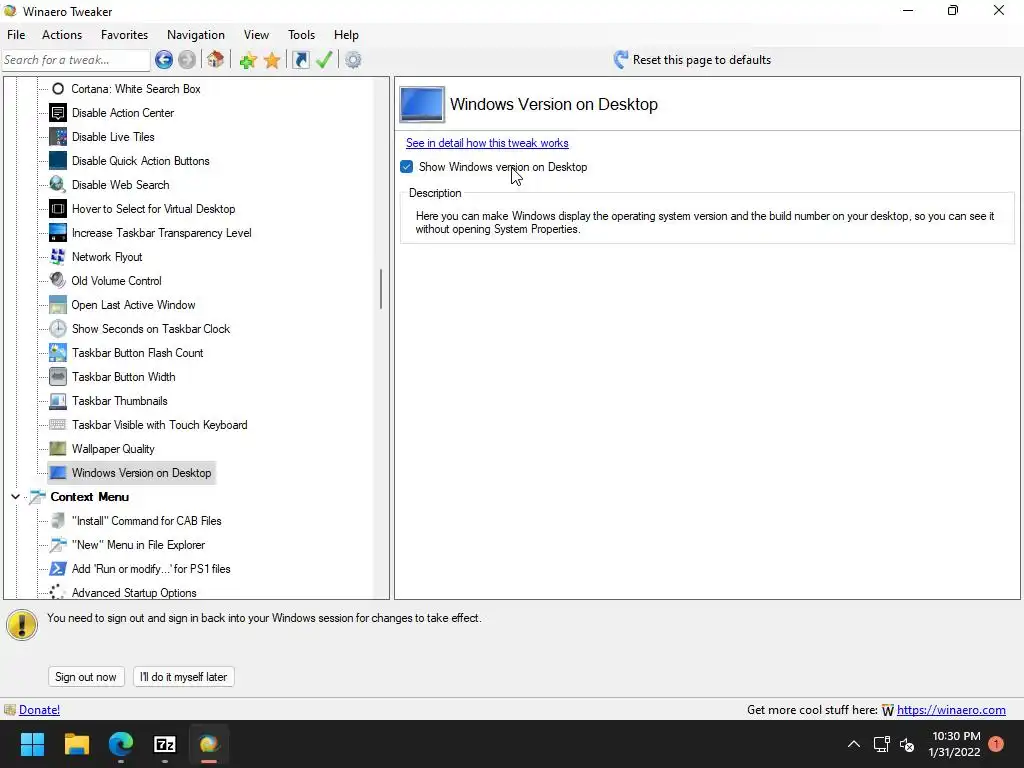Click the Wallpaper Quality icon
Screen dimensions: 1024x768
pos(58,449)
